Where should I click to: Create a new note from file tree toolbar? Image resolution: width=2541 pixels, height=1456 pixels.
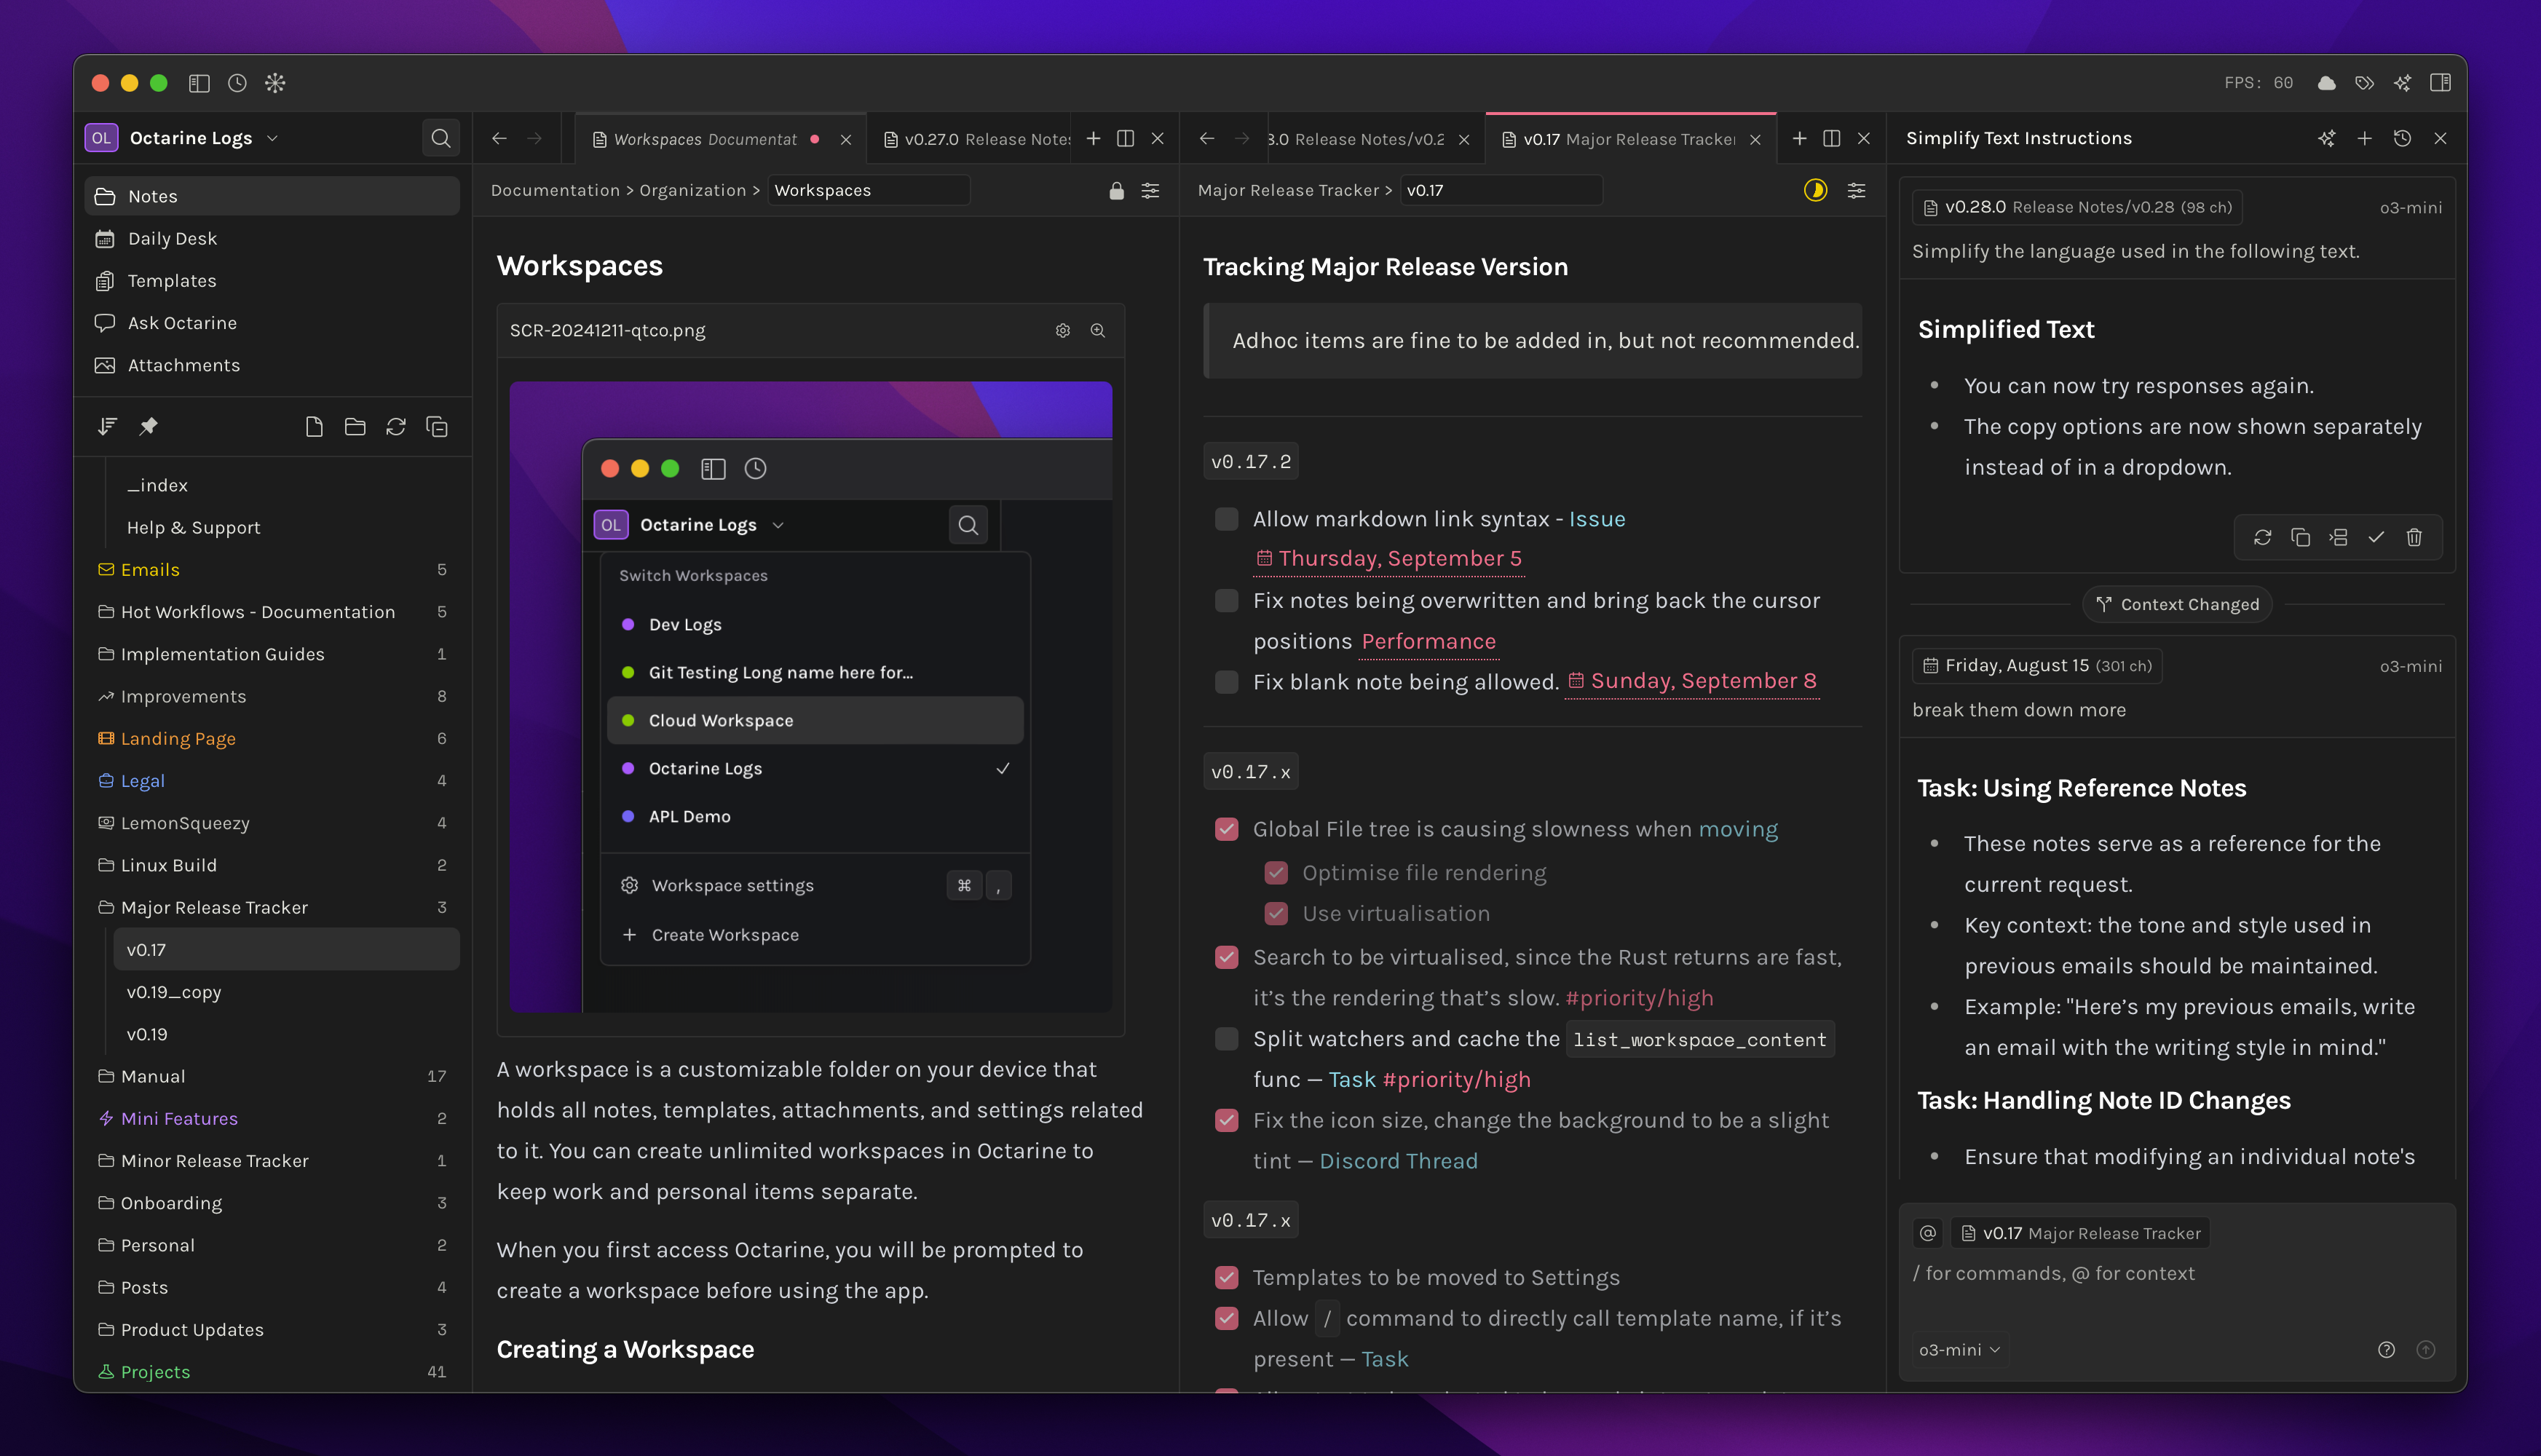point(314,427)
